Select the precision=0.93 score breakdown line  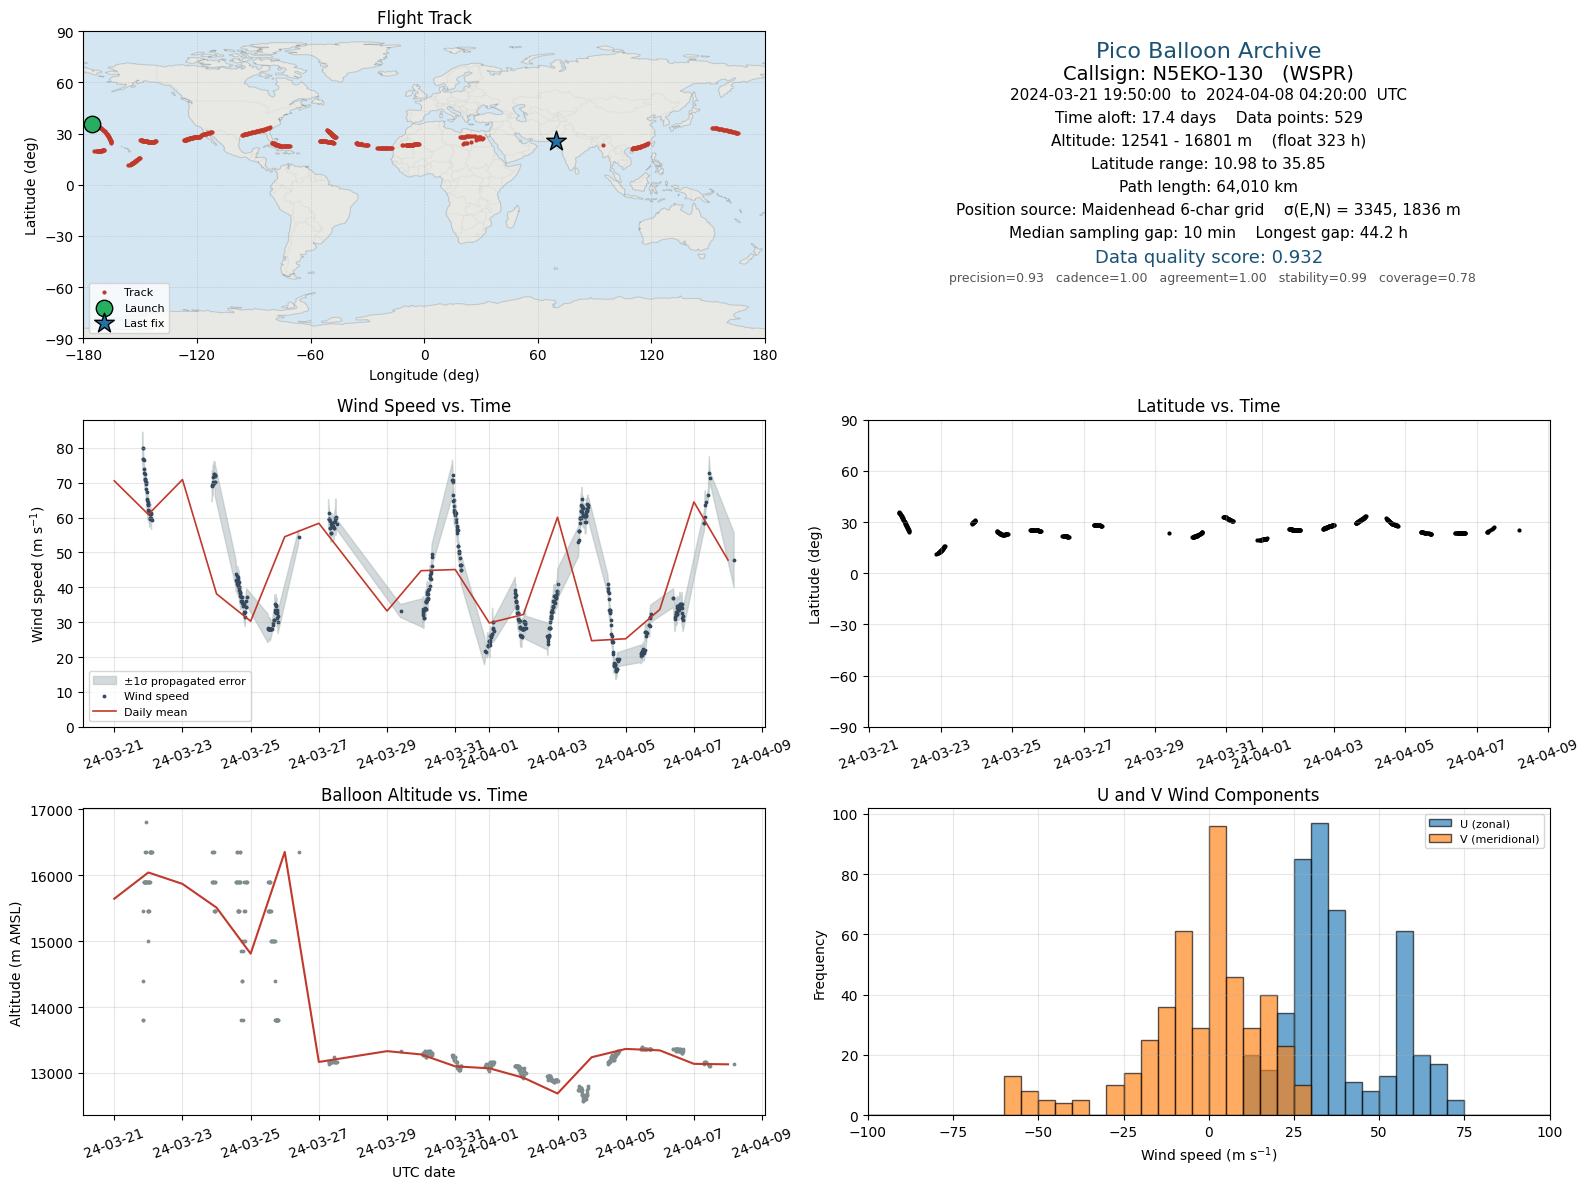click(x=1212, y=278)
